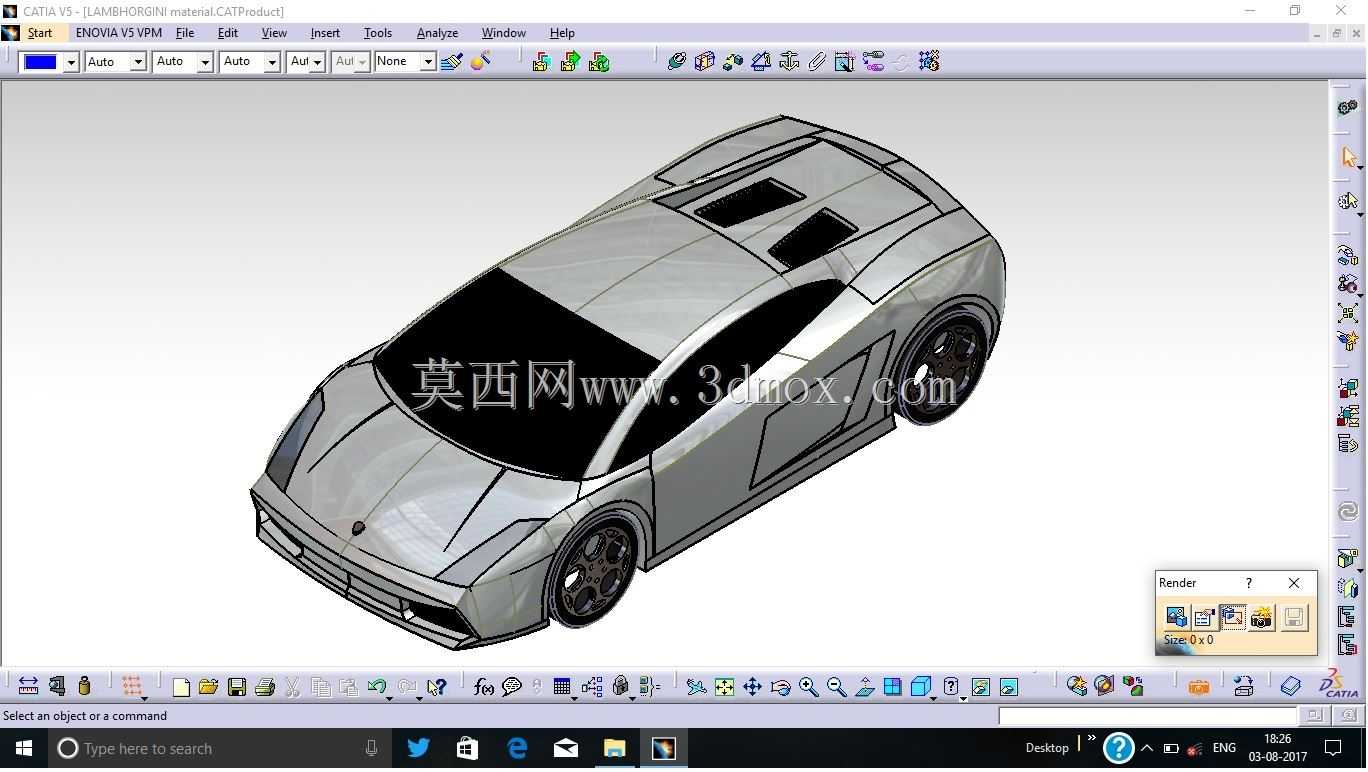Open the point symbol dropdown

pos(317,62)
